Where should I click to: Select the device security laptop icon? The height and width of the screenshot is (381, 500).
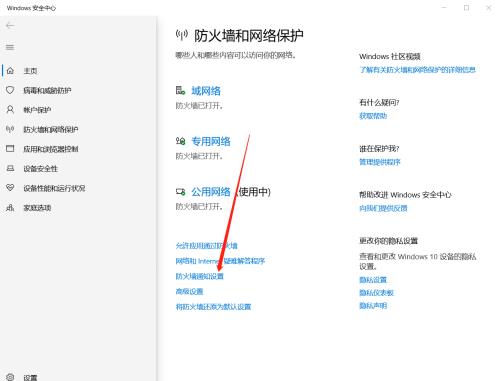point(10,168)
